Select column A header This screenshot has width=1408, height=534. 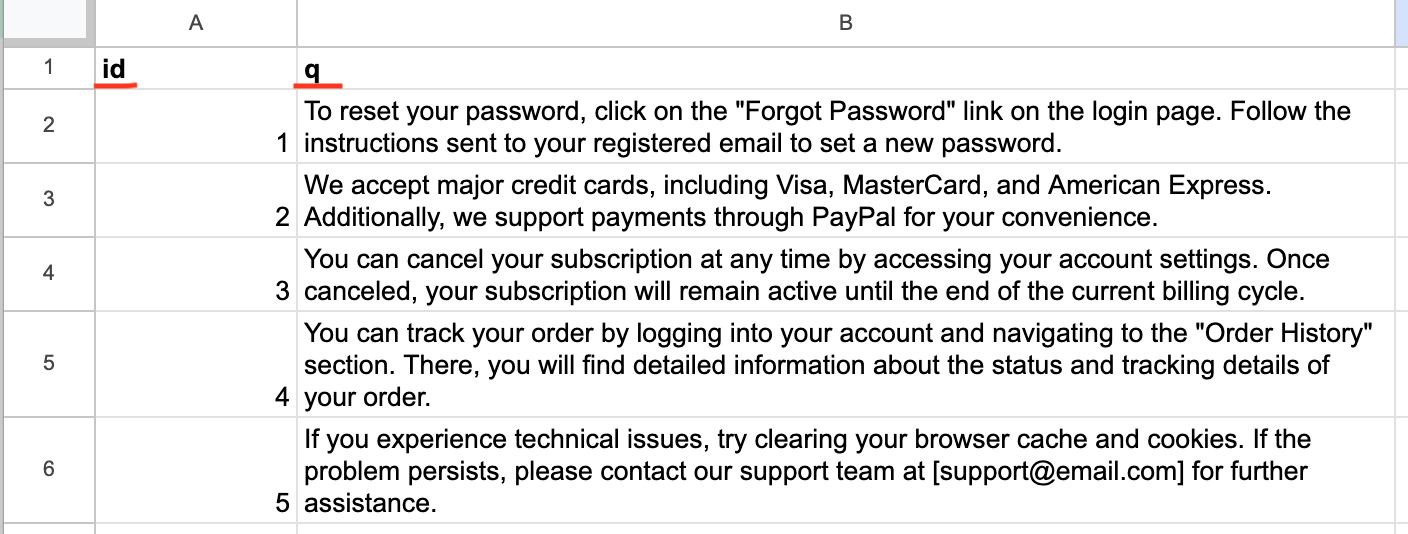(196, 22)
